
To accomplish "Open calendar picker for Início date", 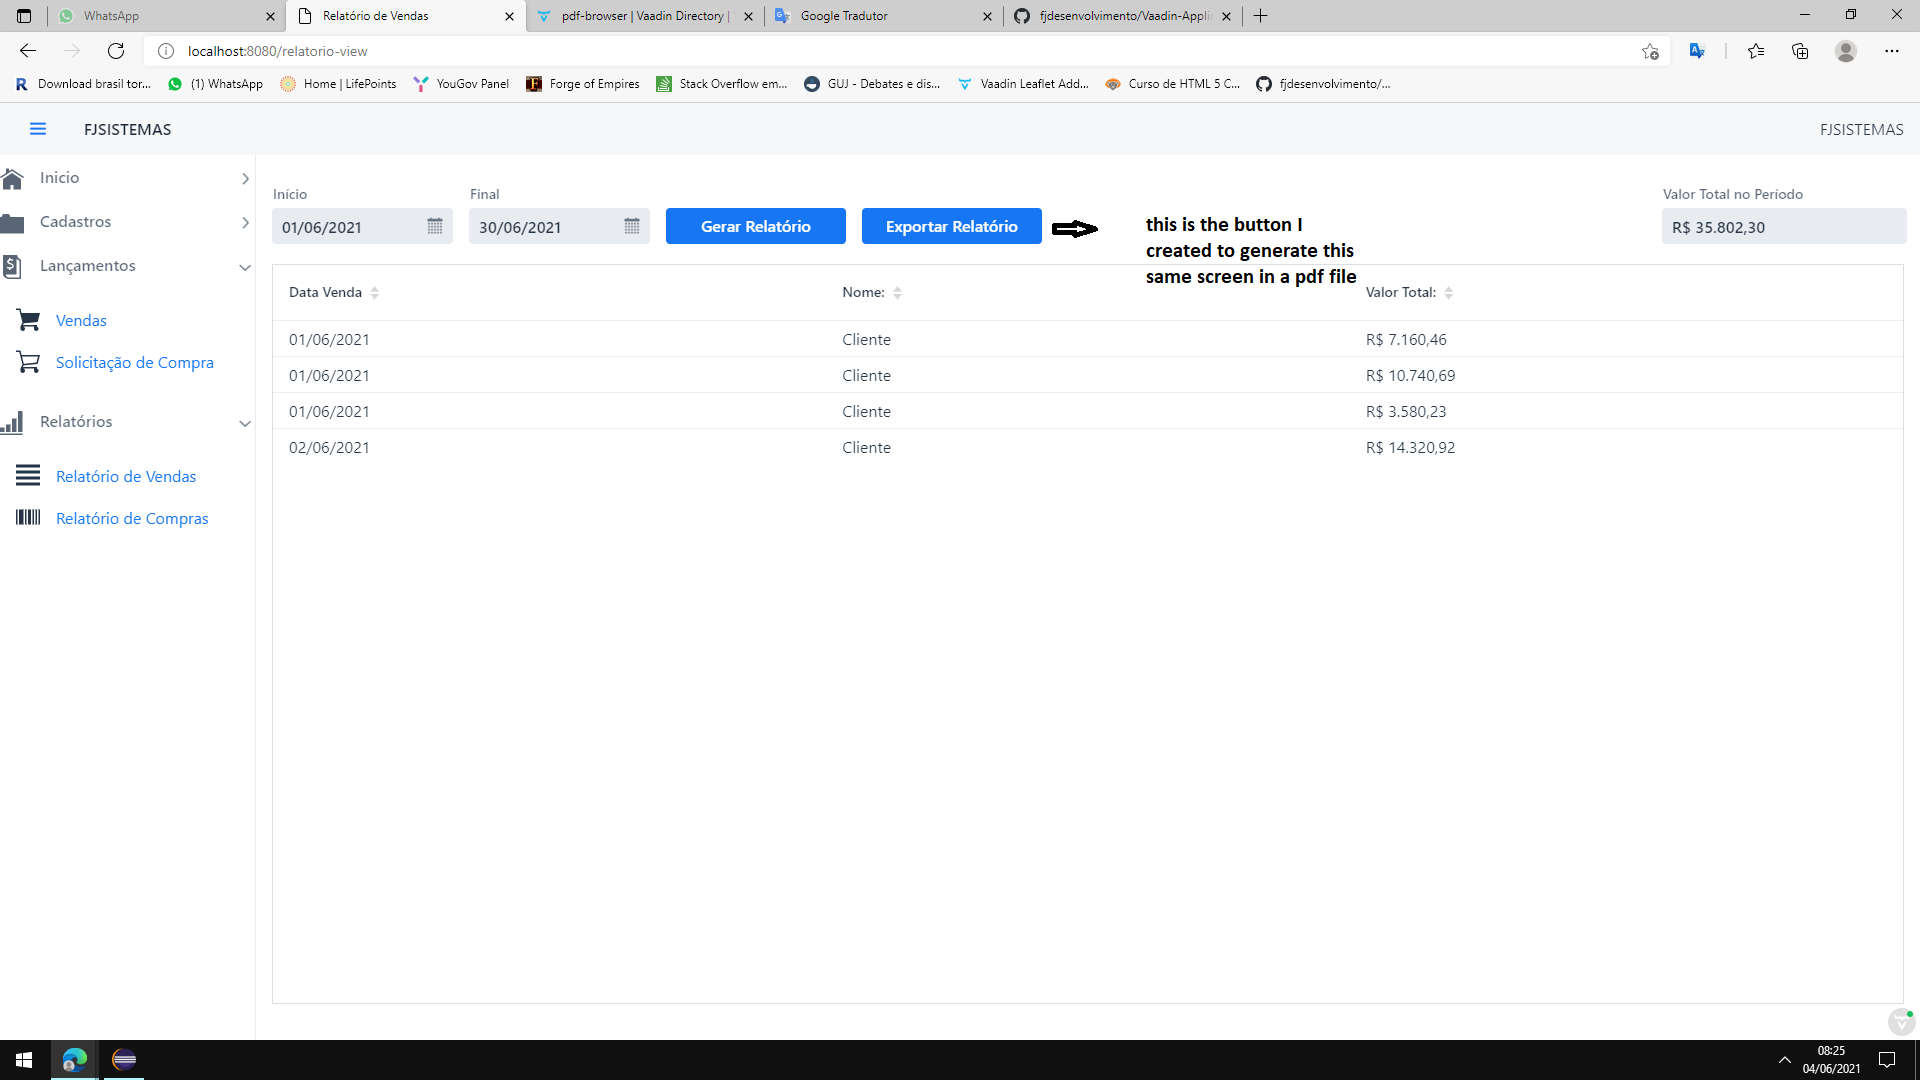I will [x=435, y=227].
